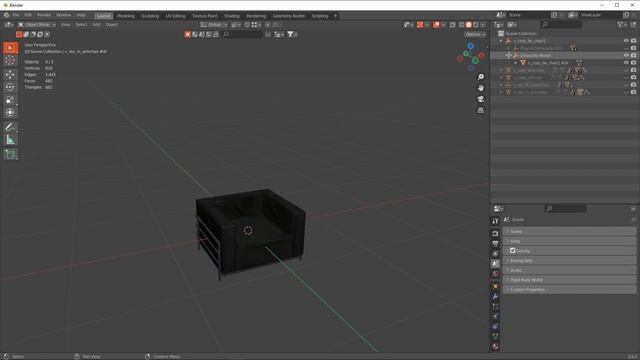Expand the Keying Sets panel
The height and width of the screenshot is (360, 640).
click(x=570, y=260)
